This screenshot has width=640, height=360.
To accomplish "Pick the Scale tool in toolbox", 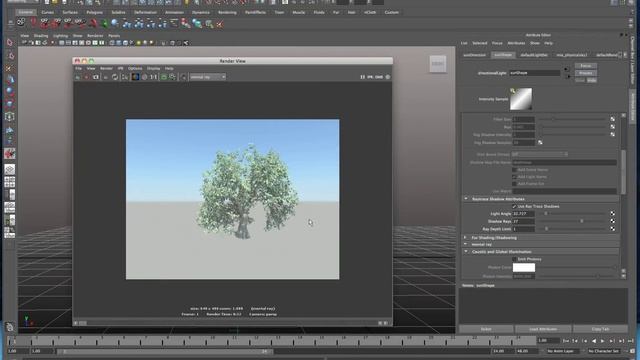I will pyautogui.click(x=10, y=104).
